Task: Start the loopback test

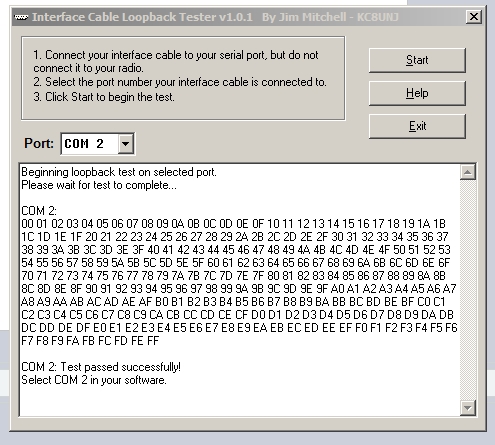Action: point(417,60)
